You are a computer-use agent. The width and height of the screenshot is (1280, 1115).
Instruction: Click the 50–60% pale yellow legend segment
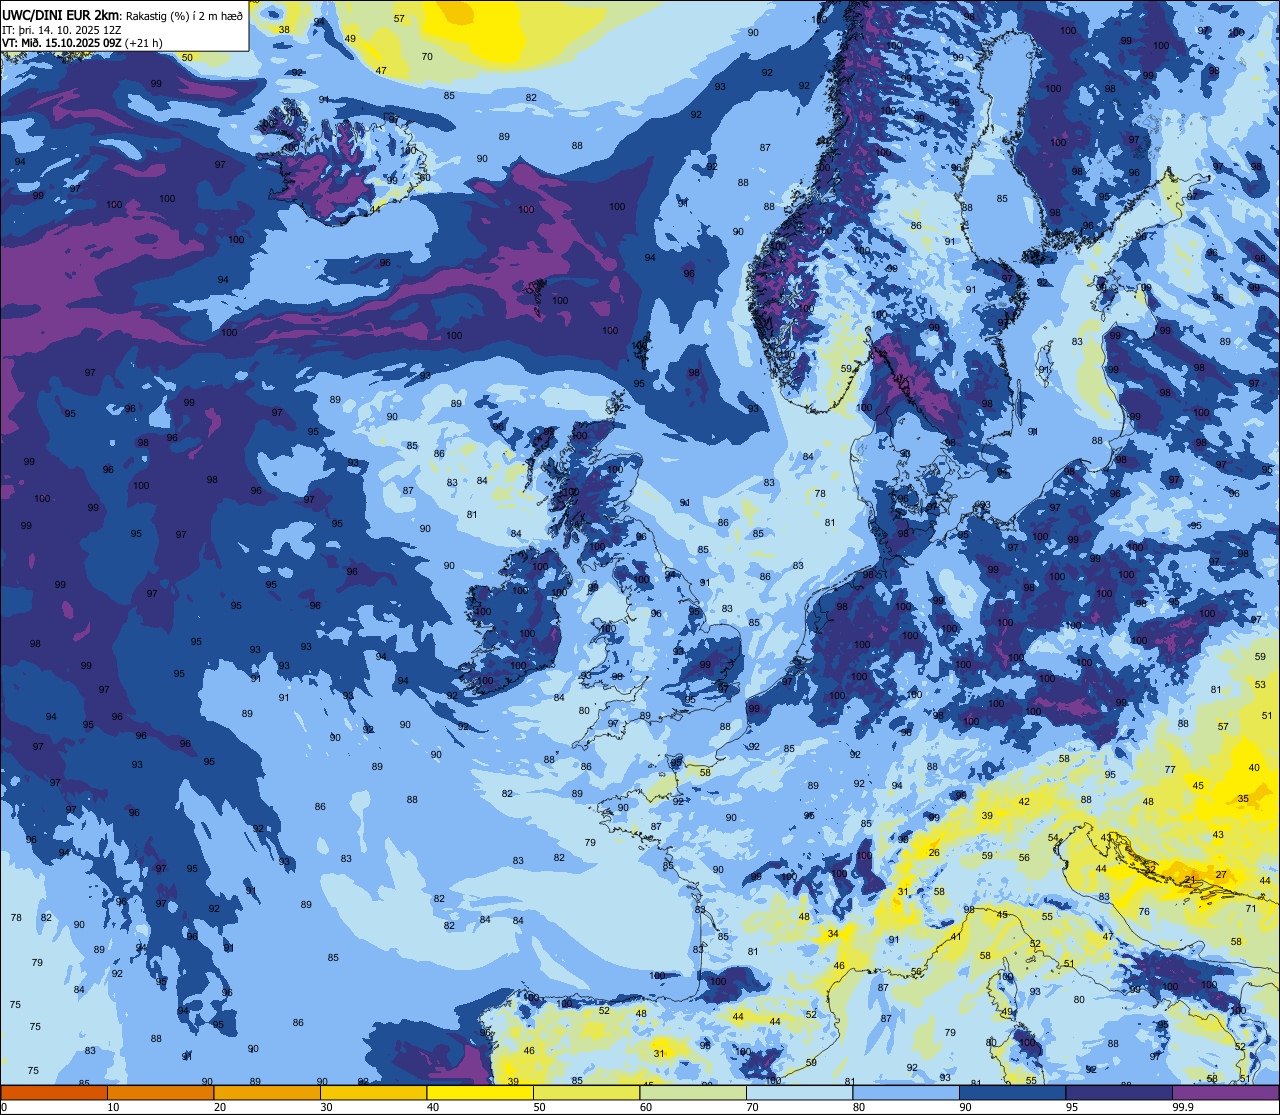click(x=586, y=1093)
